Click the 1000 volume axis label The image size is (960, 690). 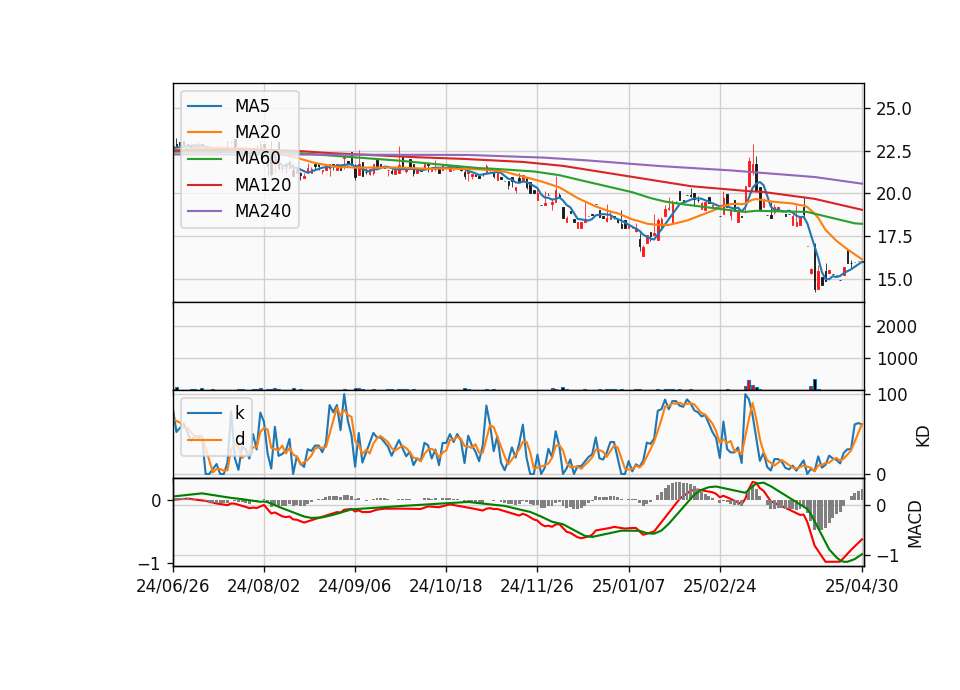(x=897, y=359)
